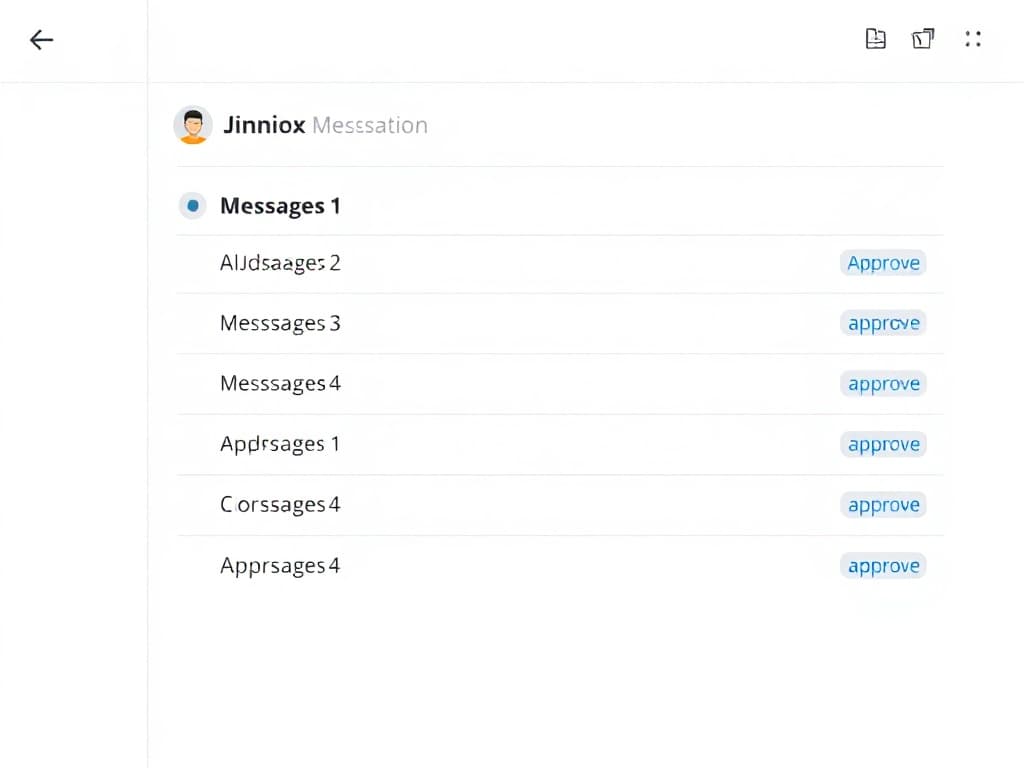The image size is (1024, 768).
Task: Approve the Messsages 4 row
Action: (x=883, y=384)
